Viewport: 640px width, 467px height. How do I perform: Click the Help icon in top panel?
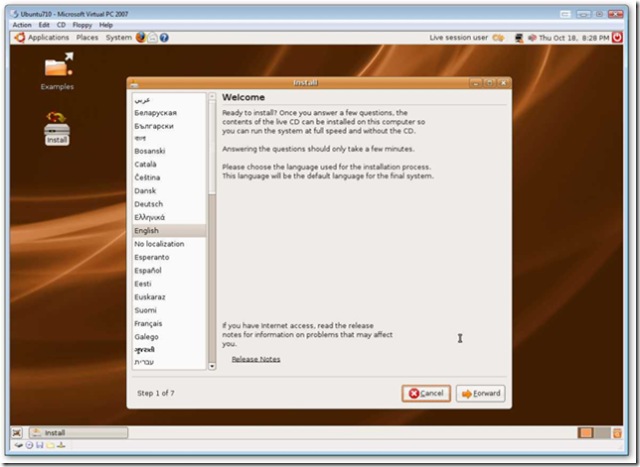point(164,37)
